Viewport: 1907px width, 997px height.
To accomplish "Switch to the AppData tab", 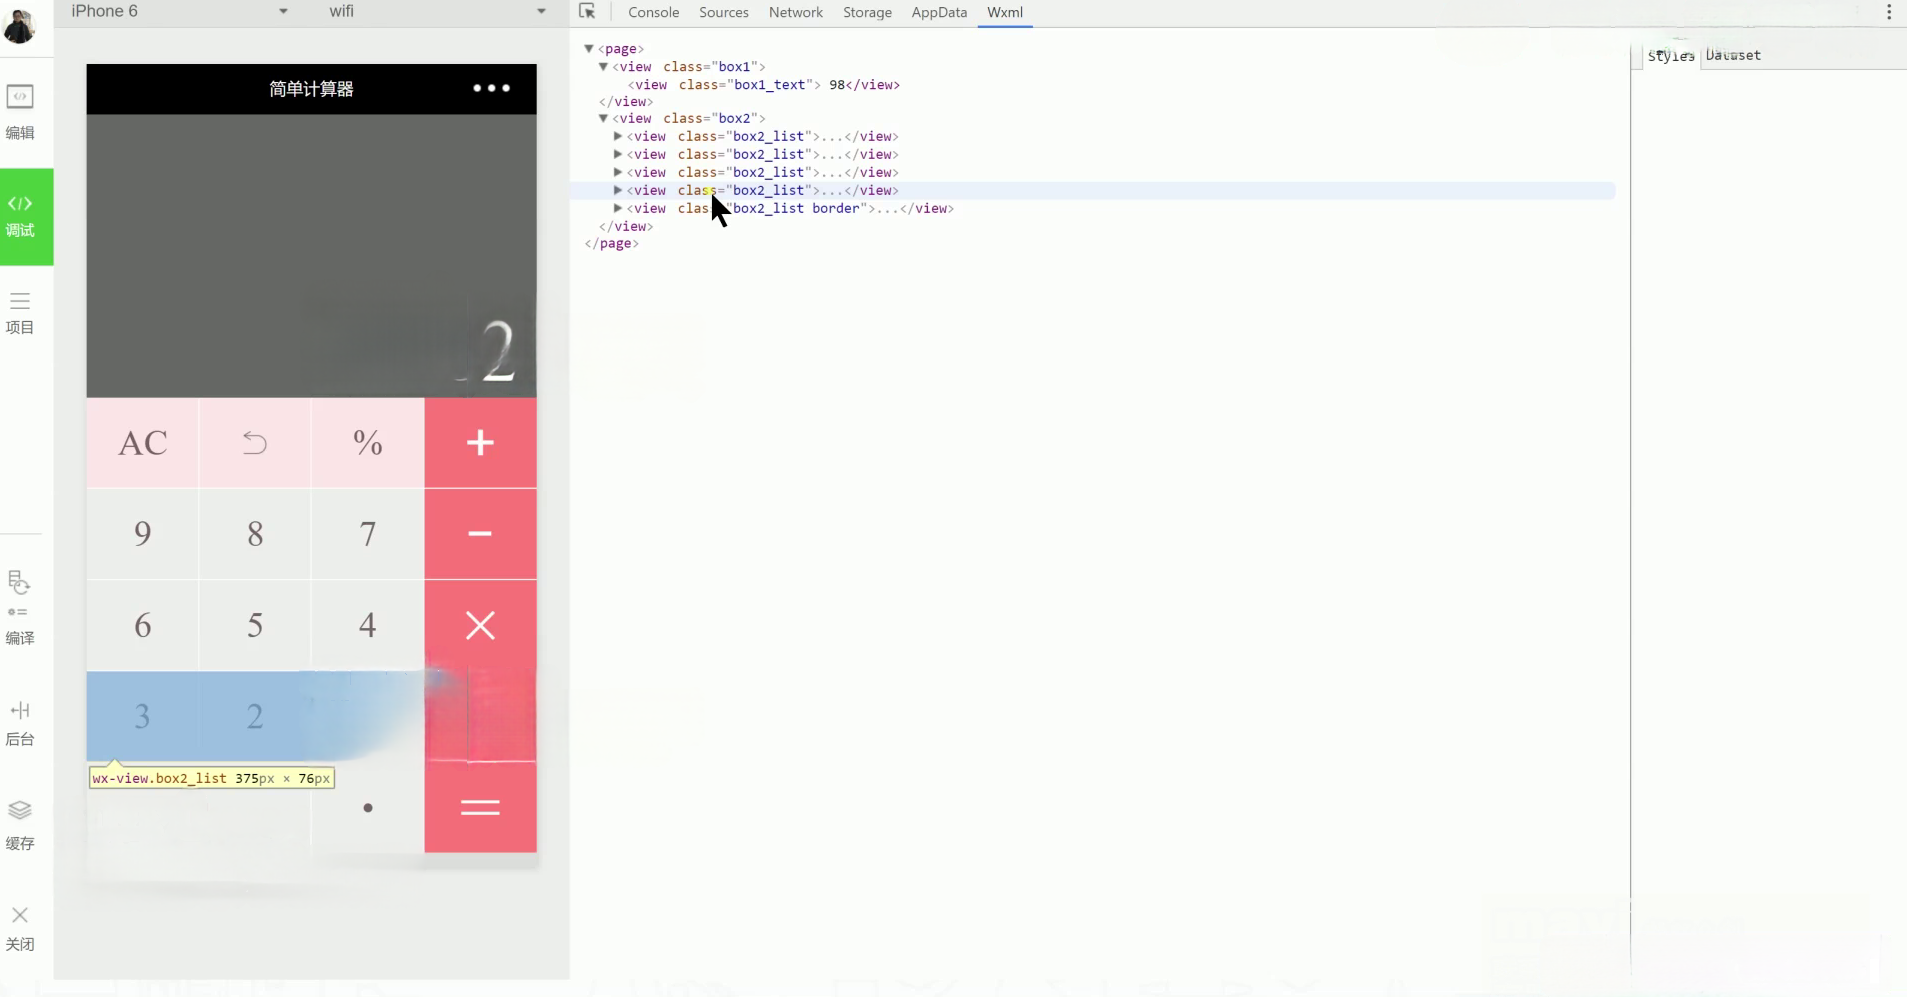I will pos(939,12).
